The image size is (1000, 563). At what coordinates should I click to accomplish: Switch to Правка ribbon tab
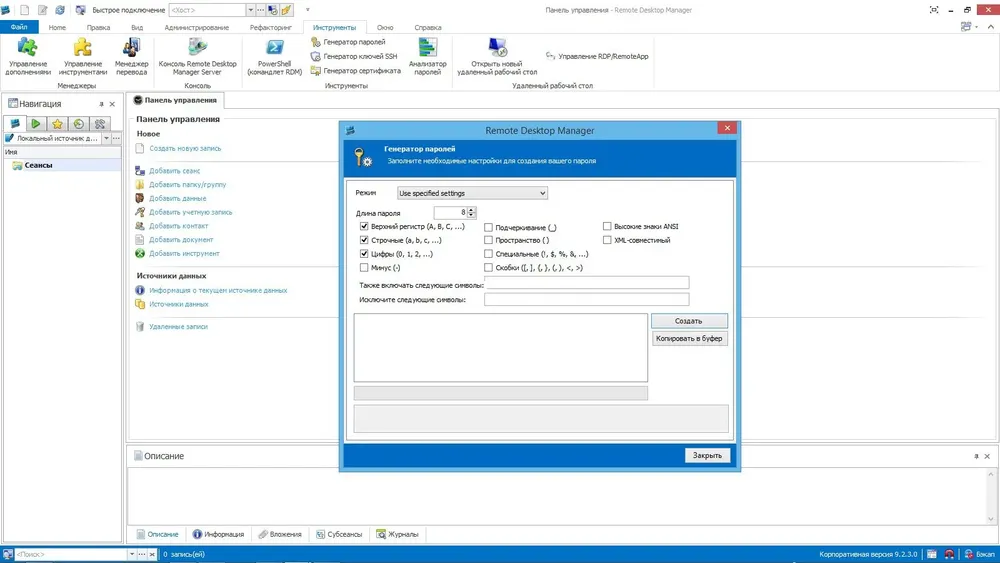coord(98,27)
